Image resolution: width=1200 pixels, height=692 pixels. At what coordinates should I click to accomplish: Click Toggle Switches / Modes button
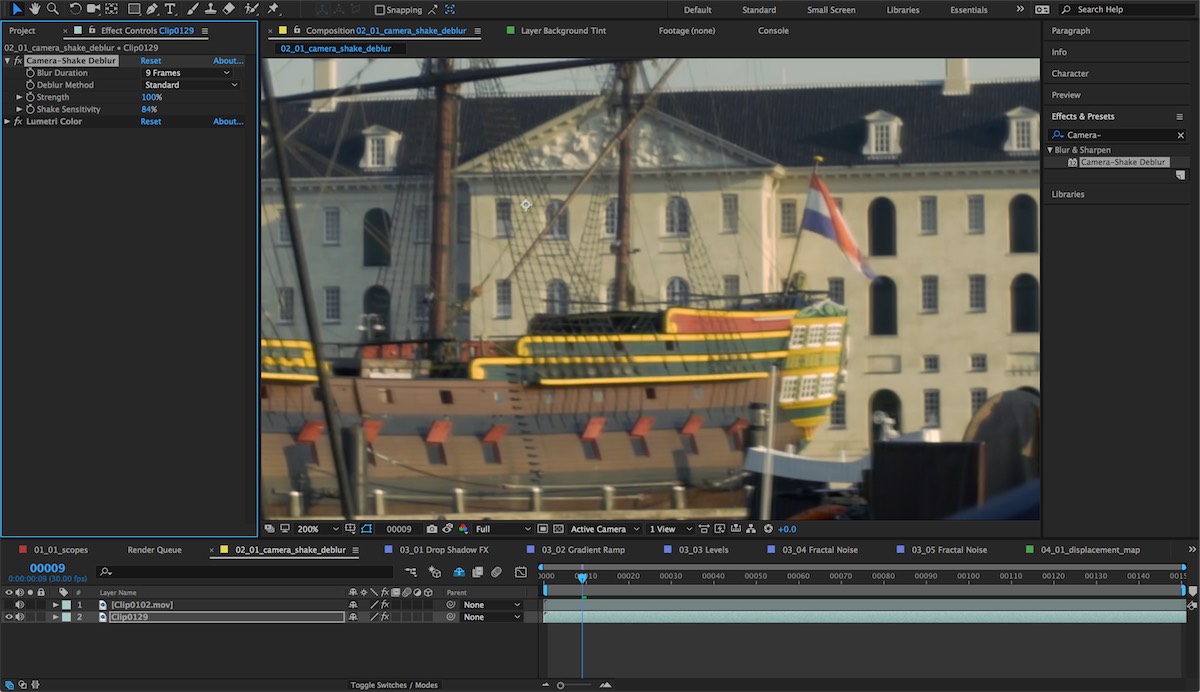[393, 685]
